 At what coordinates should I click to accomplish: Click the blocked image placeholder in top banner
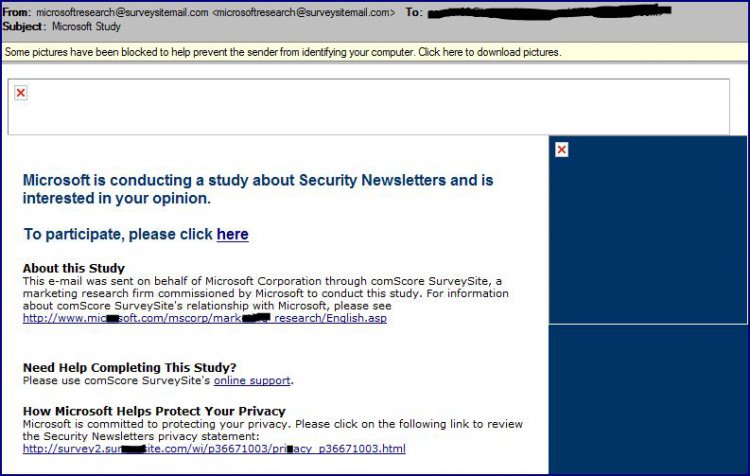click(21, 93)
